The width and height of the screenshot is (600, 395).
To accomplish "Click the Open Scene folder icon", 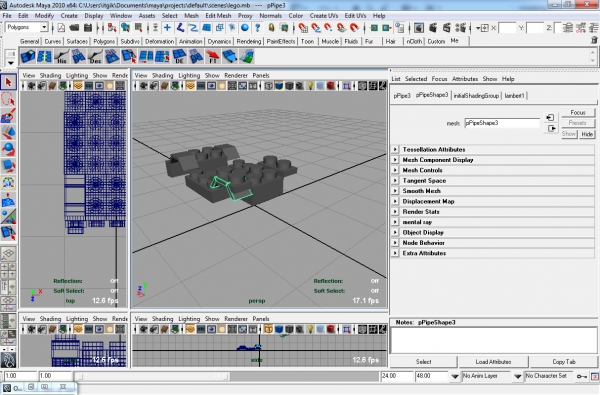I will click(75, 28).
